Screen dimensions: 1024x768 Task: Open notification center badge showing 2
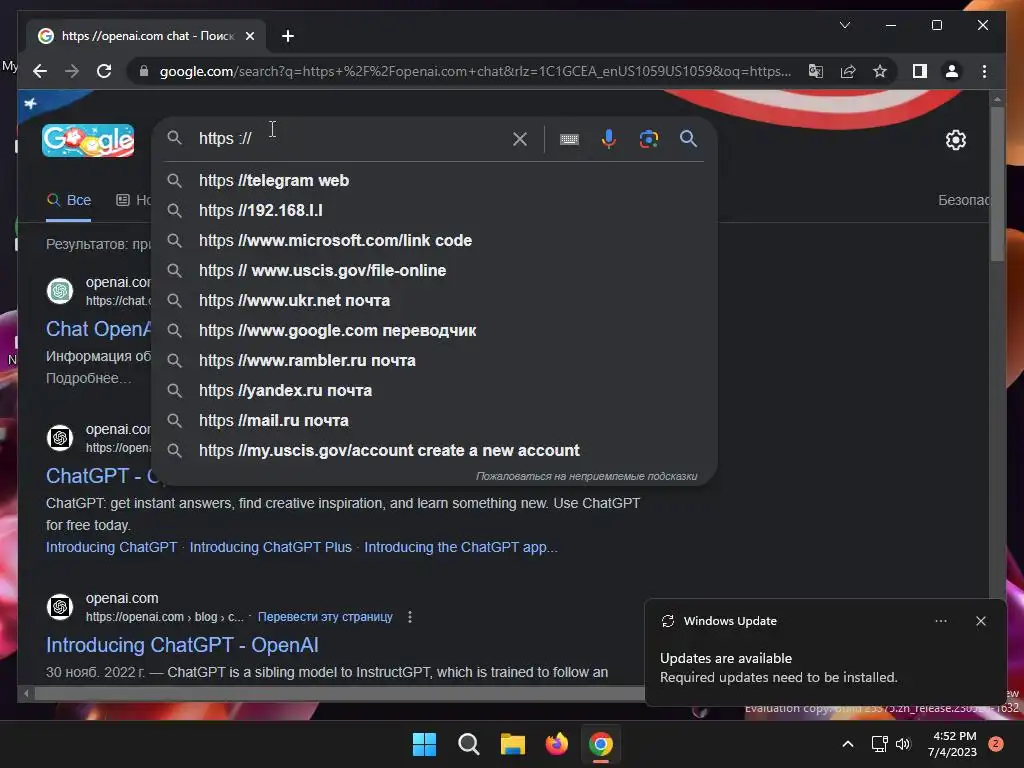[x=996, y=744]
